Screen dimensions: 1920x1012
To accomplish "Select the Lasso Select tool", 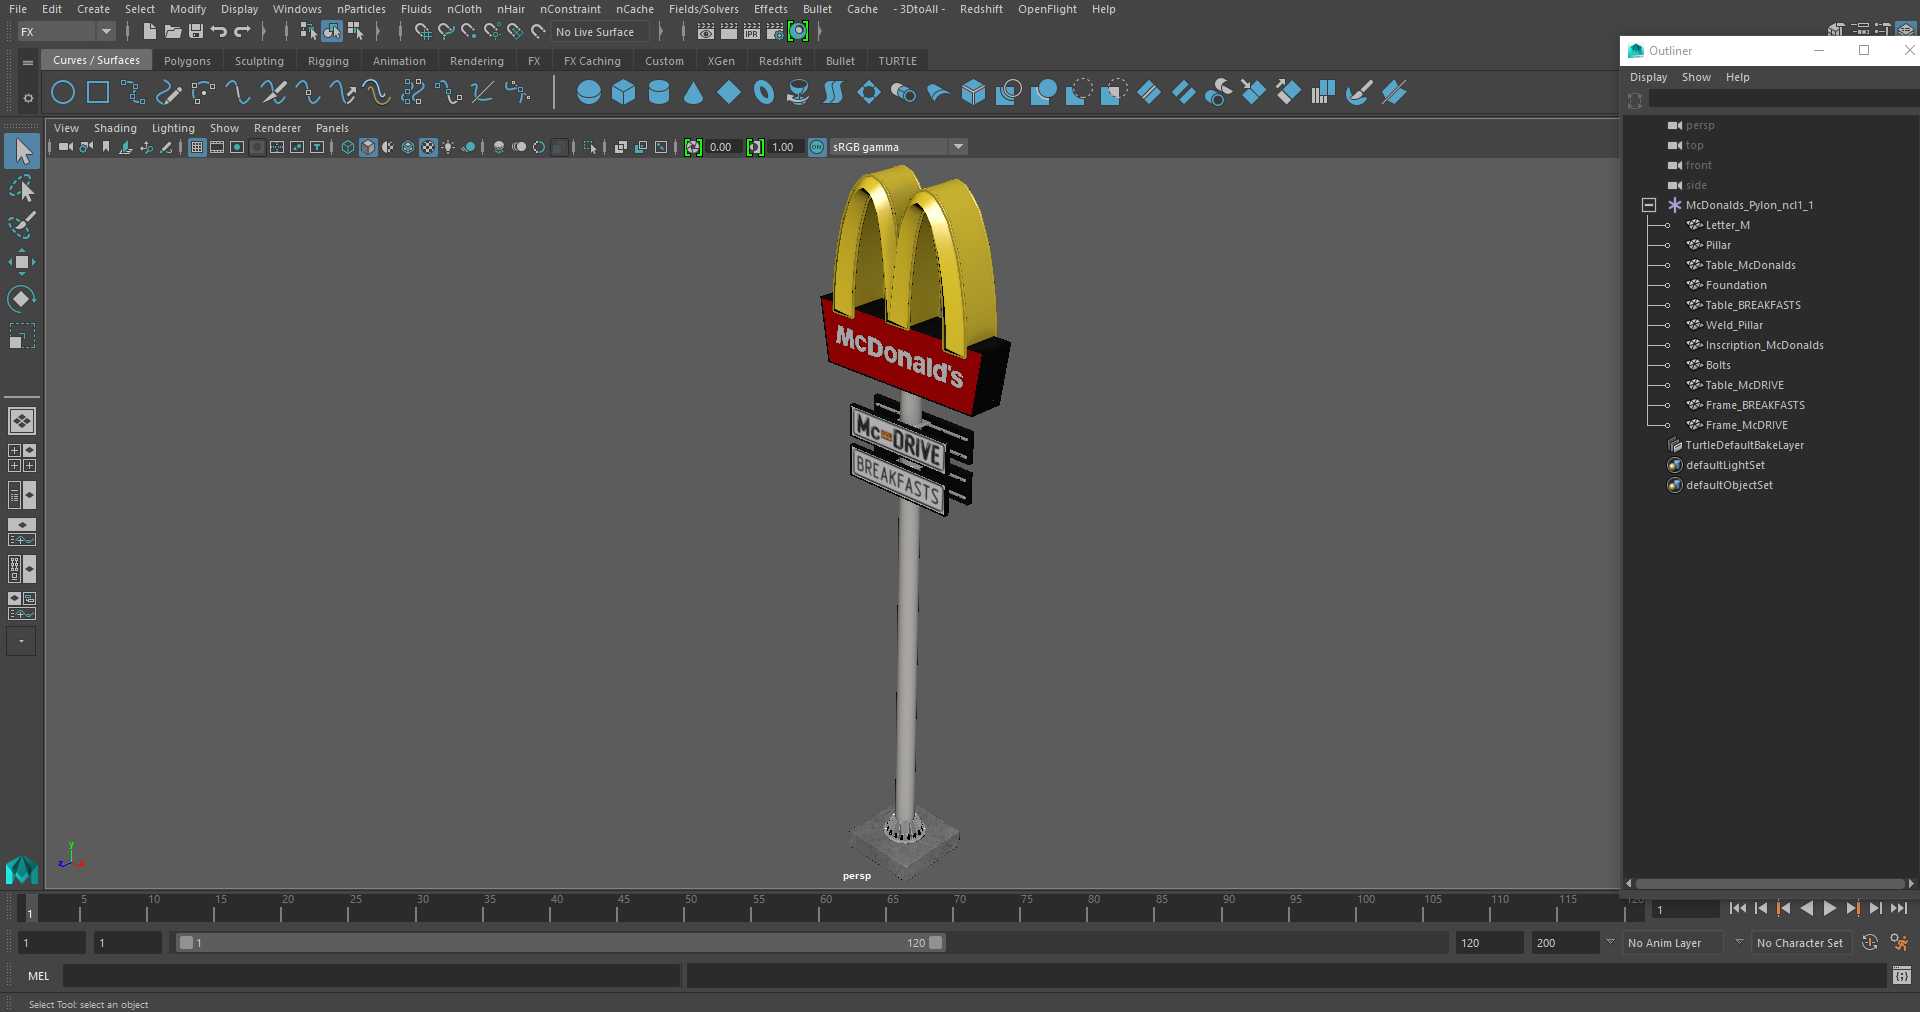I will coord(21,189).
